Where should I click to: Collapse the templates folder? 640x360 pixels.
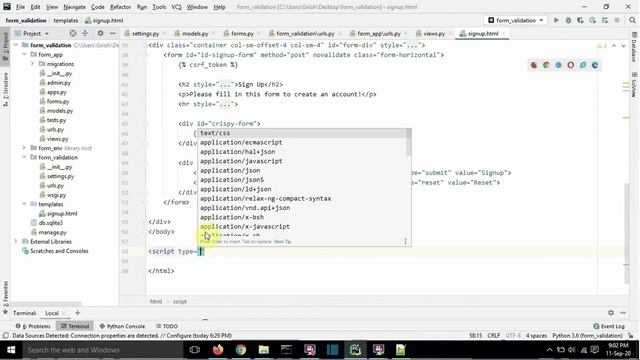tap(24, 204)
